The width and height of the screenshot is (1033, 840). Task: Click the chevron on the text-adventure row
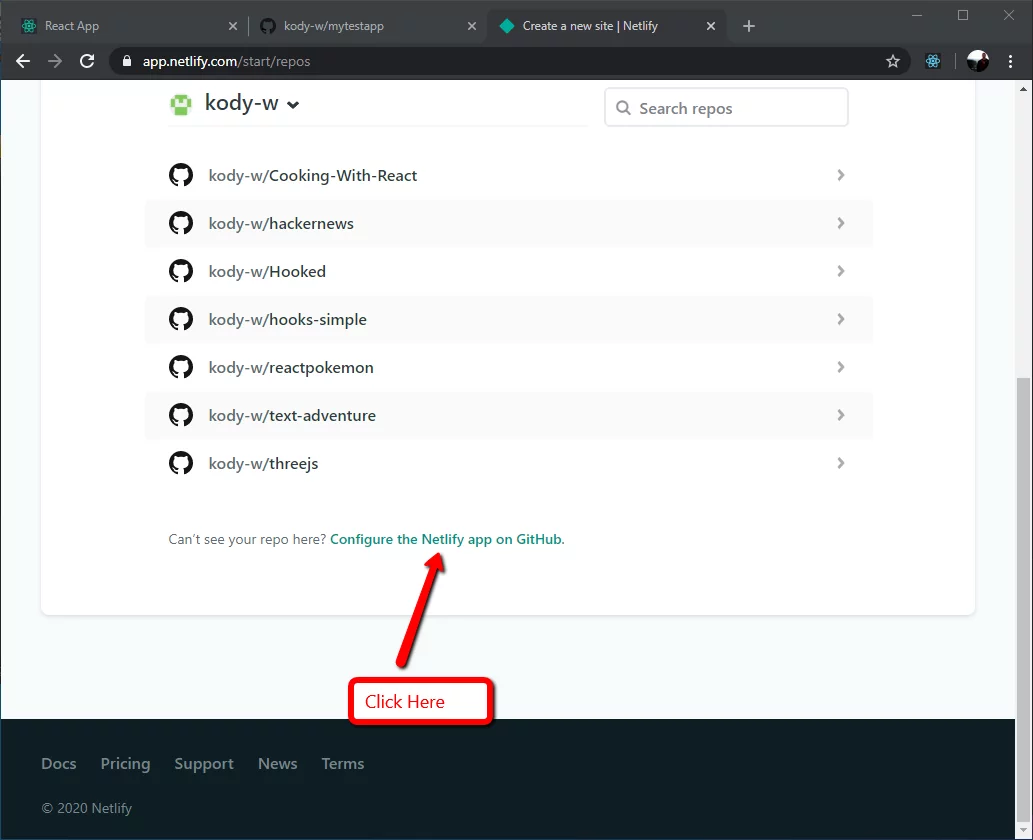point(841,415)
